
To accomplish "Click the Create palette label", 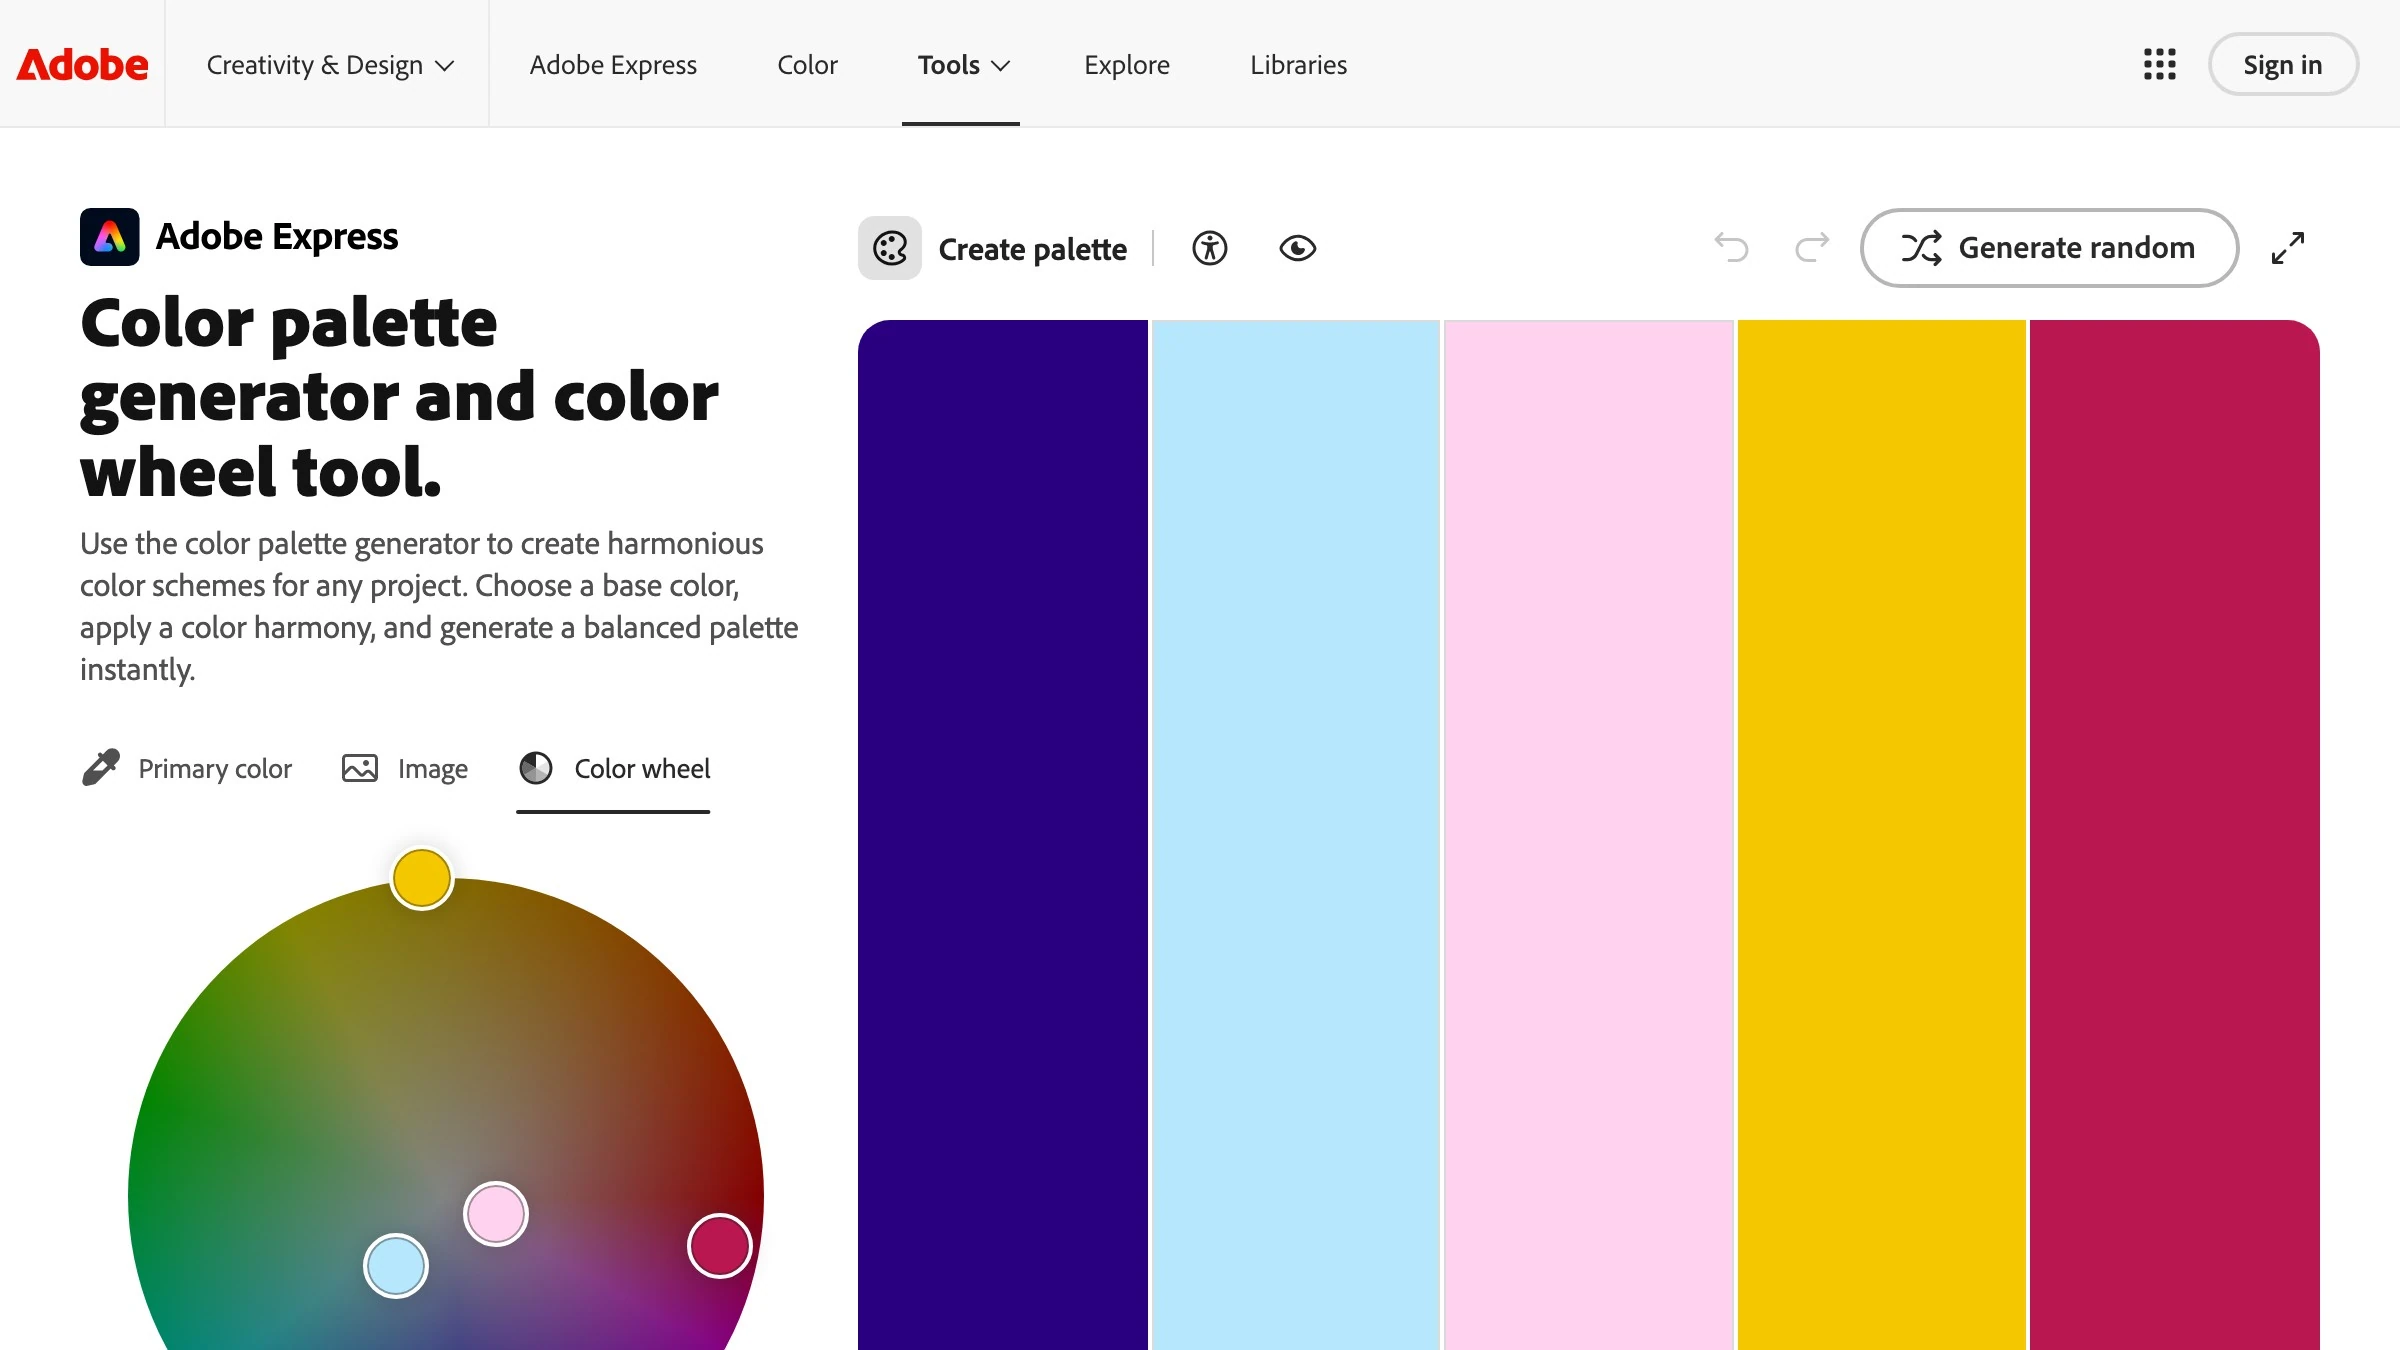I will tap(1032, 249).
